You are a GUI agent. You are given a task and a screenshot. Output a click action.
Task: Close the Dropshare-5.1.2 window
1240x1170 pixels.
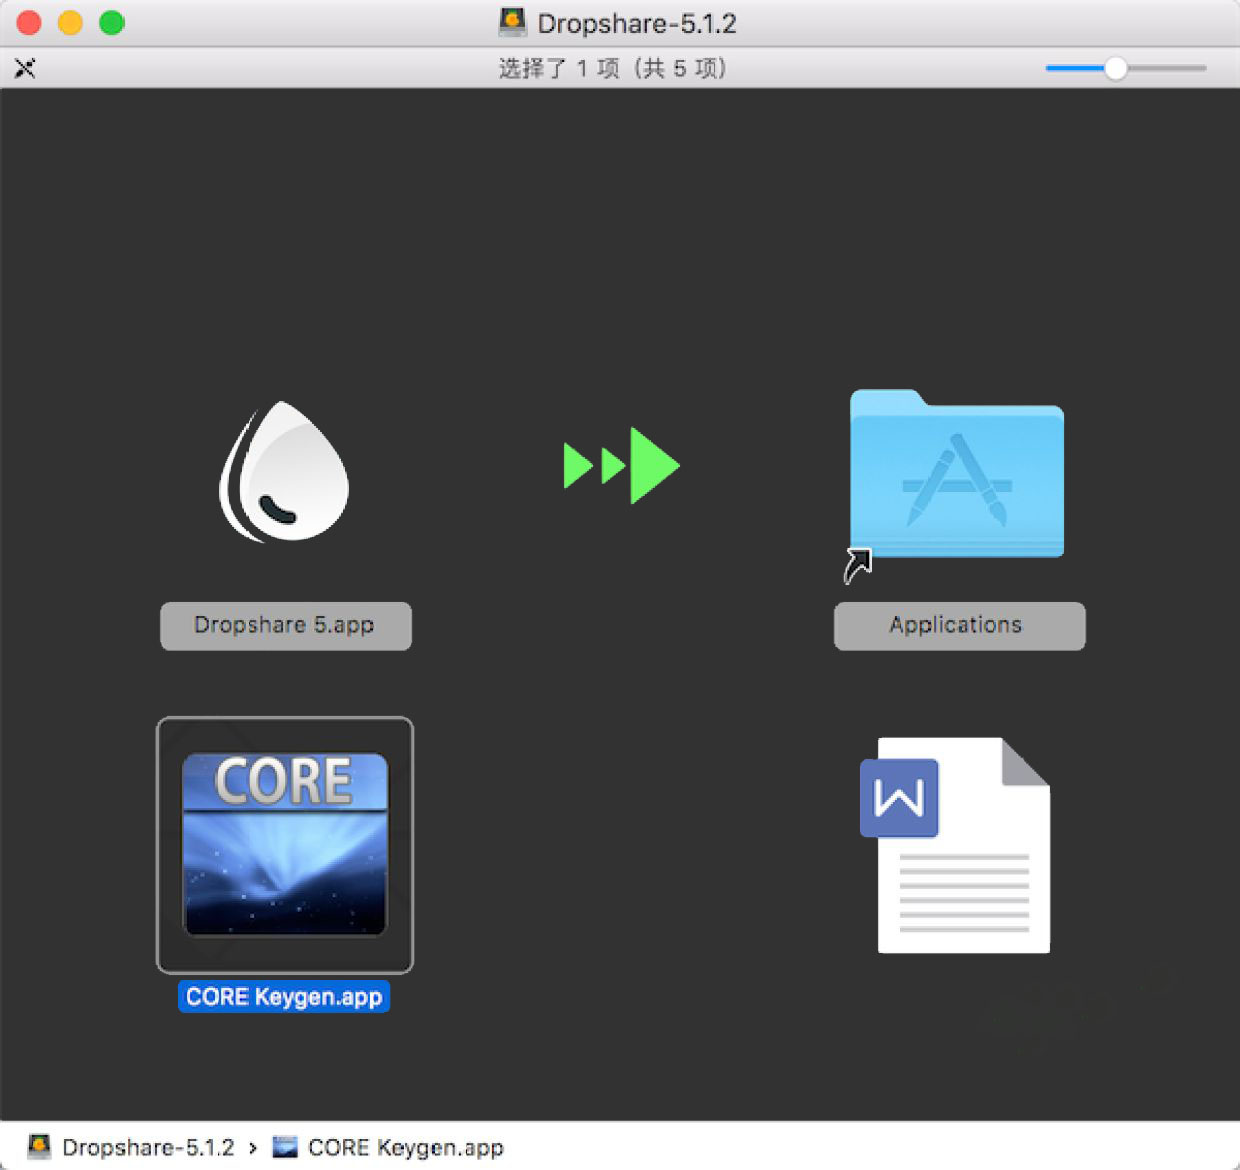[29, 22]
